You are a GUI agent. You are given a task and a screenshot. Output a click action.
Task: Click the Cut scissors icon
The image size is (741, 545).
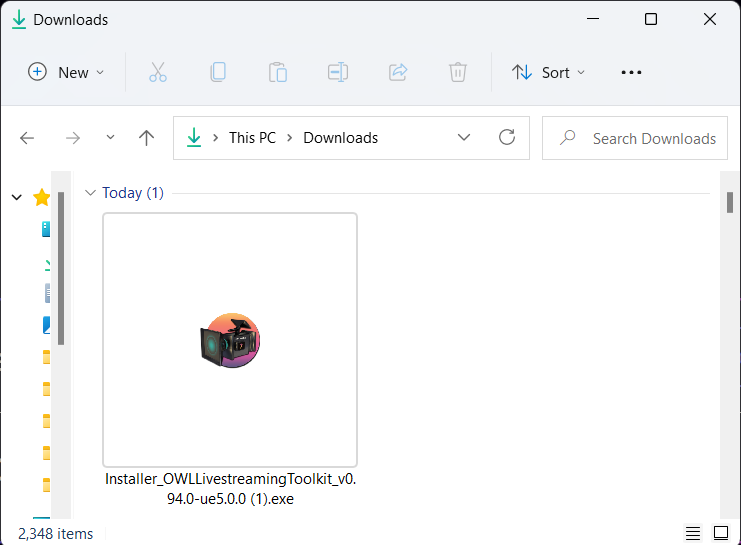(x=158, y=72)
